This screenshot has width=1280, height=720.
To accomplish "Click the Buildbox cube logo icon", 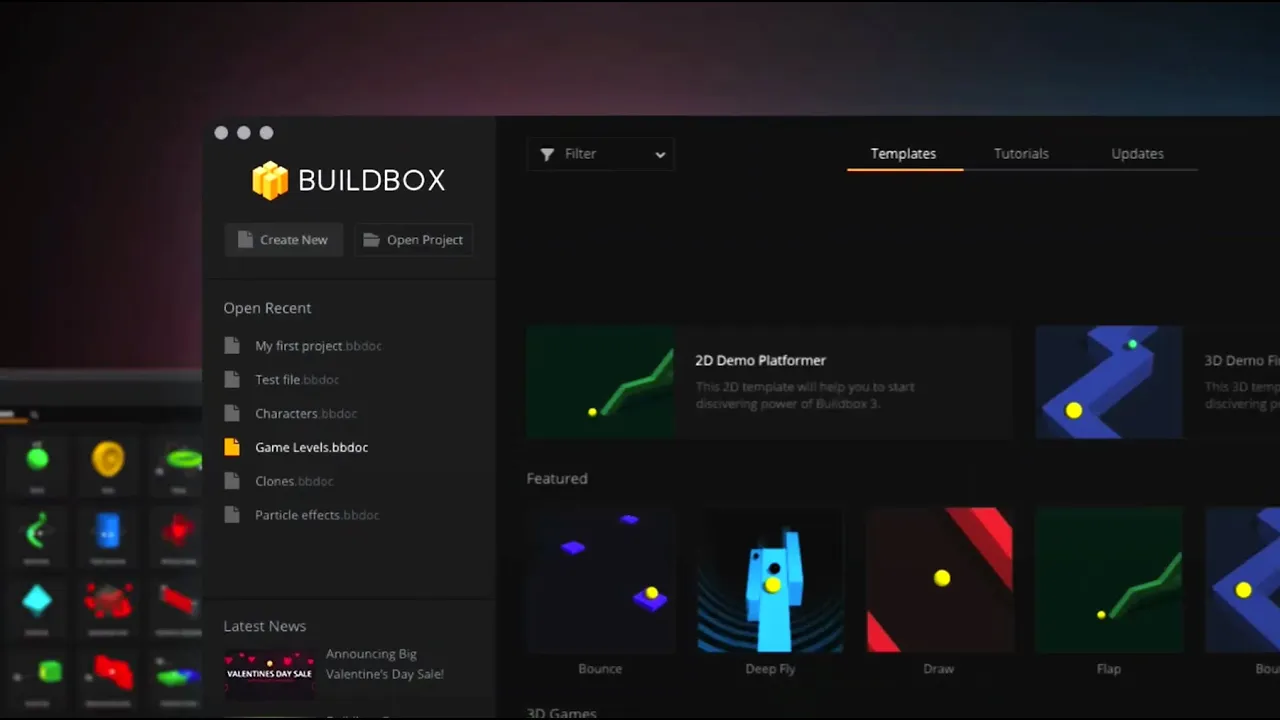I will [270, 180].
